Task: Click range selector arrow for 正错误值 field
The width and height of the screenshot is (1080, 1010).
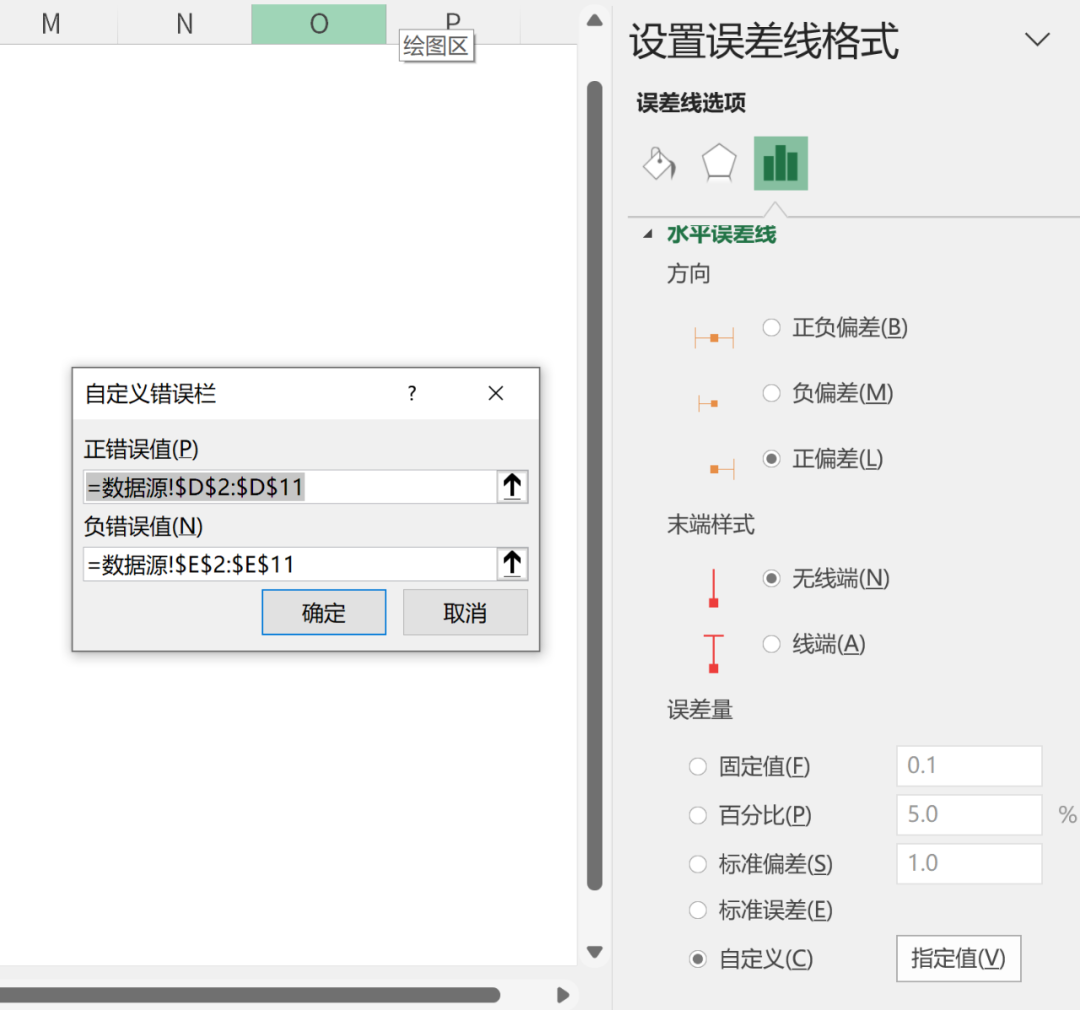Action: tap(512, 487)
